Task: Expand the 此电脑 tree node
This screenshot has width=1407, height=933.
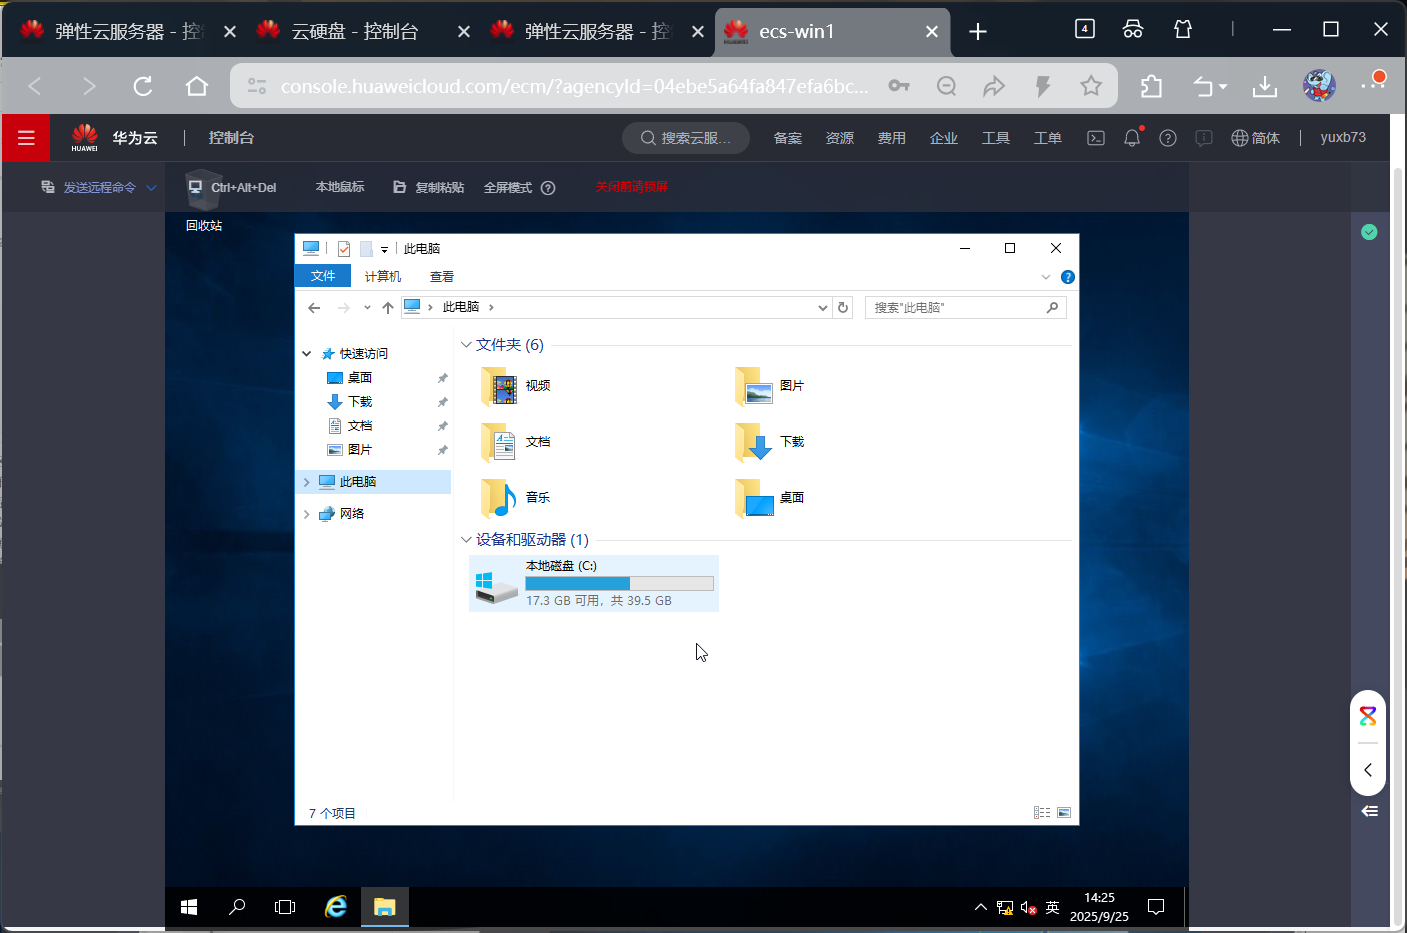Action: [307, 482]
